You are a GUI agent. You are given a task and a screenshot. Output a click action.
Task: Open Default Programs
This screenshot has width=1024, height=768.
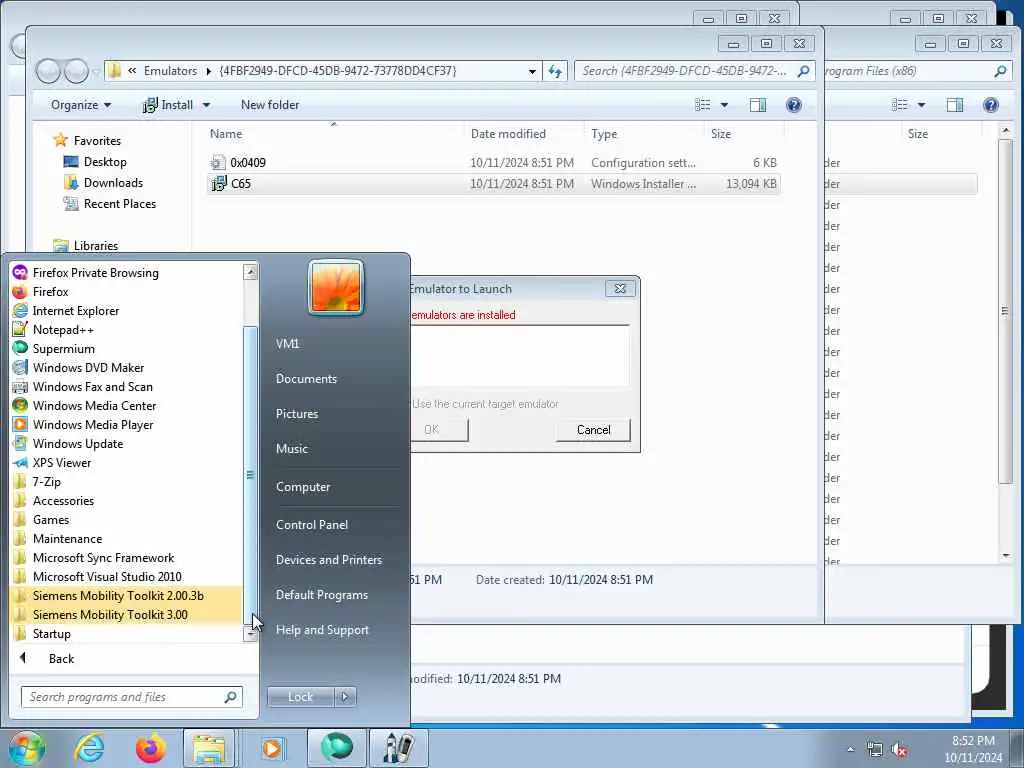pos(321,594)
